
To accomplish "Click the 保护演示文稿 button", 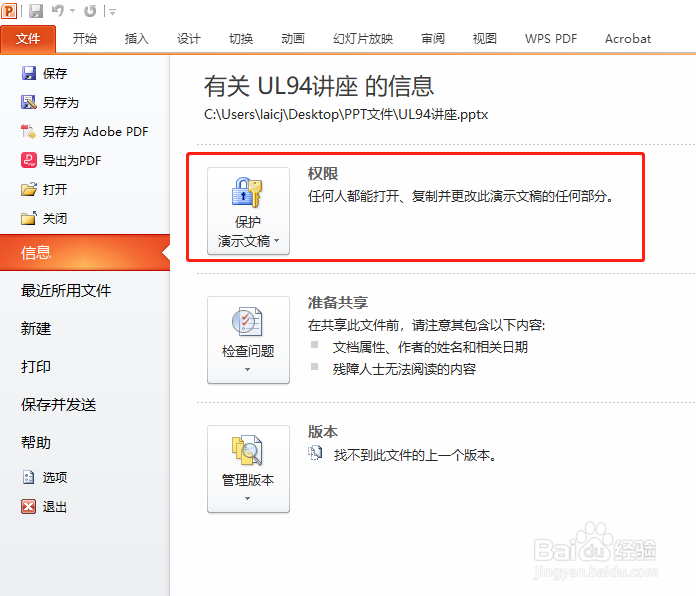I will [x=248, y=211].
